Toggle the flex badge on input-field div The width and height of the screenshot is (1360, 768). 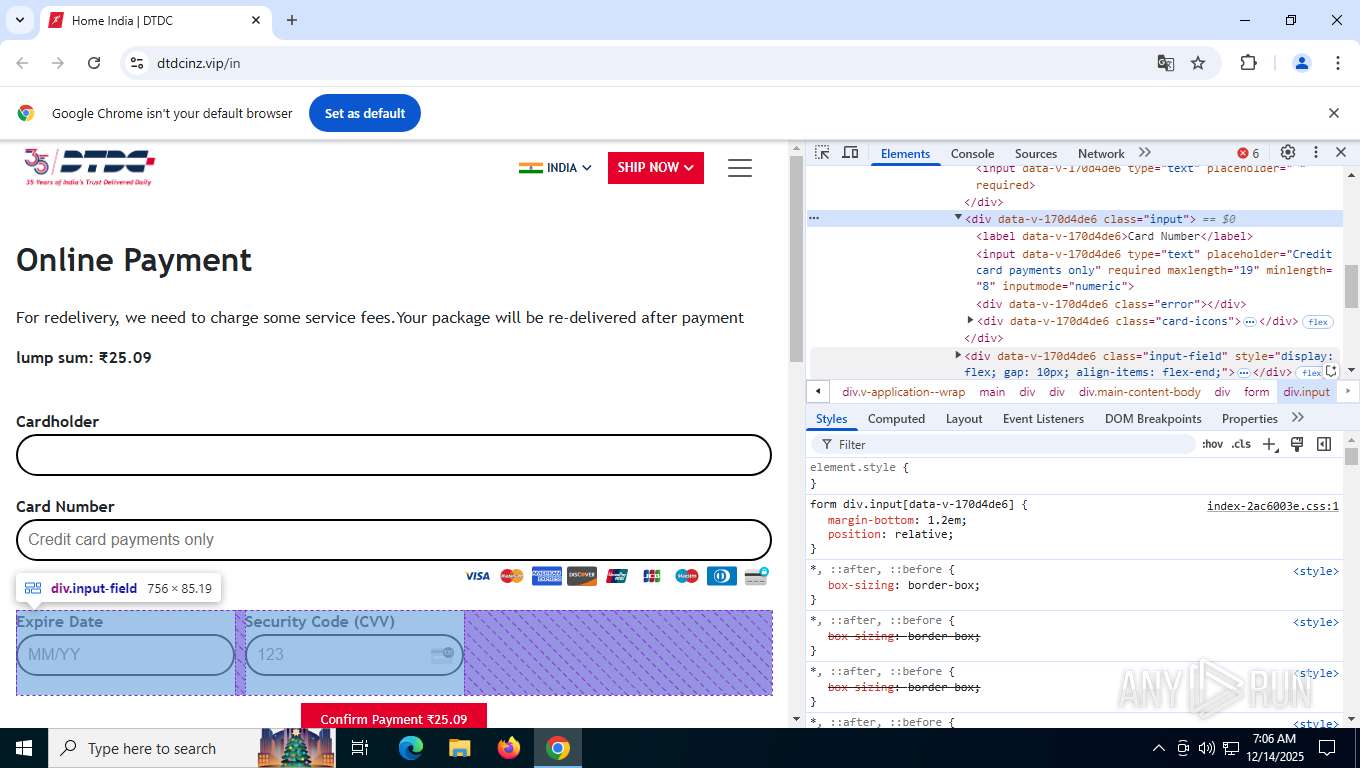pos(1311,373)
